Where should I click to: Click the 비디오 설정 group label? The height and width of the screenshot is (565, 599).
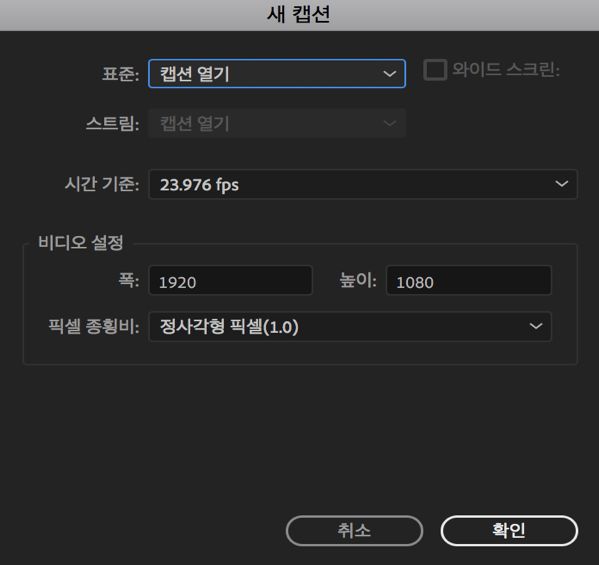(81, 242)
